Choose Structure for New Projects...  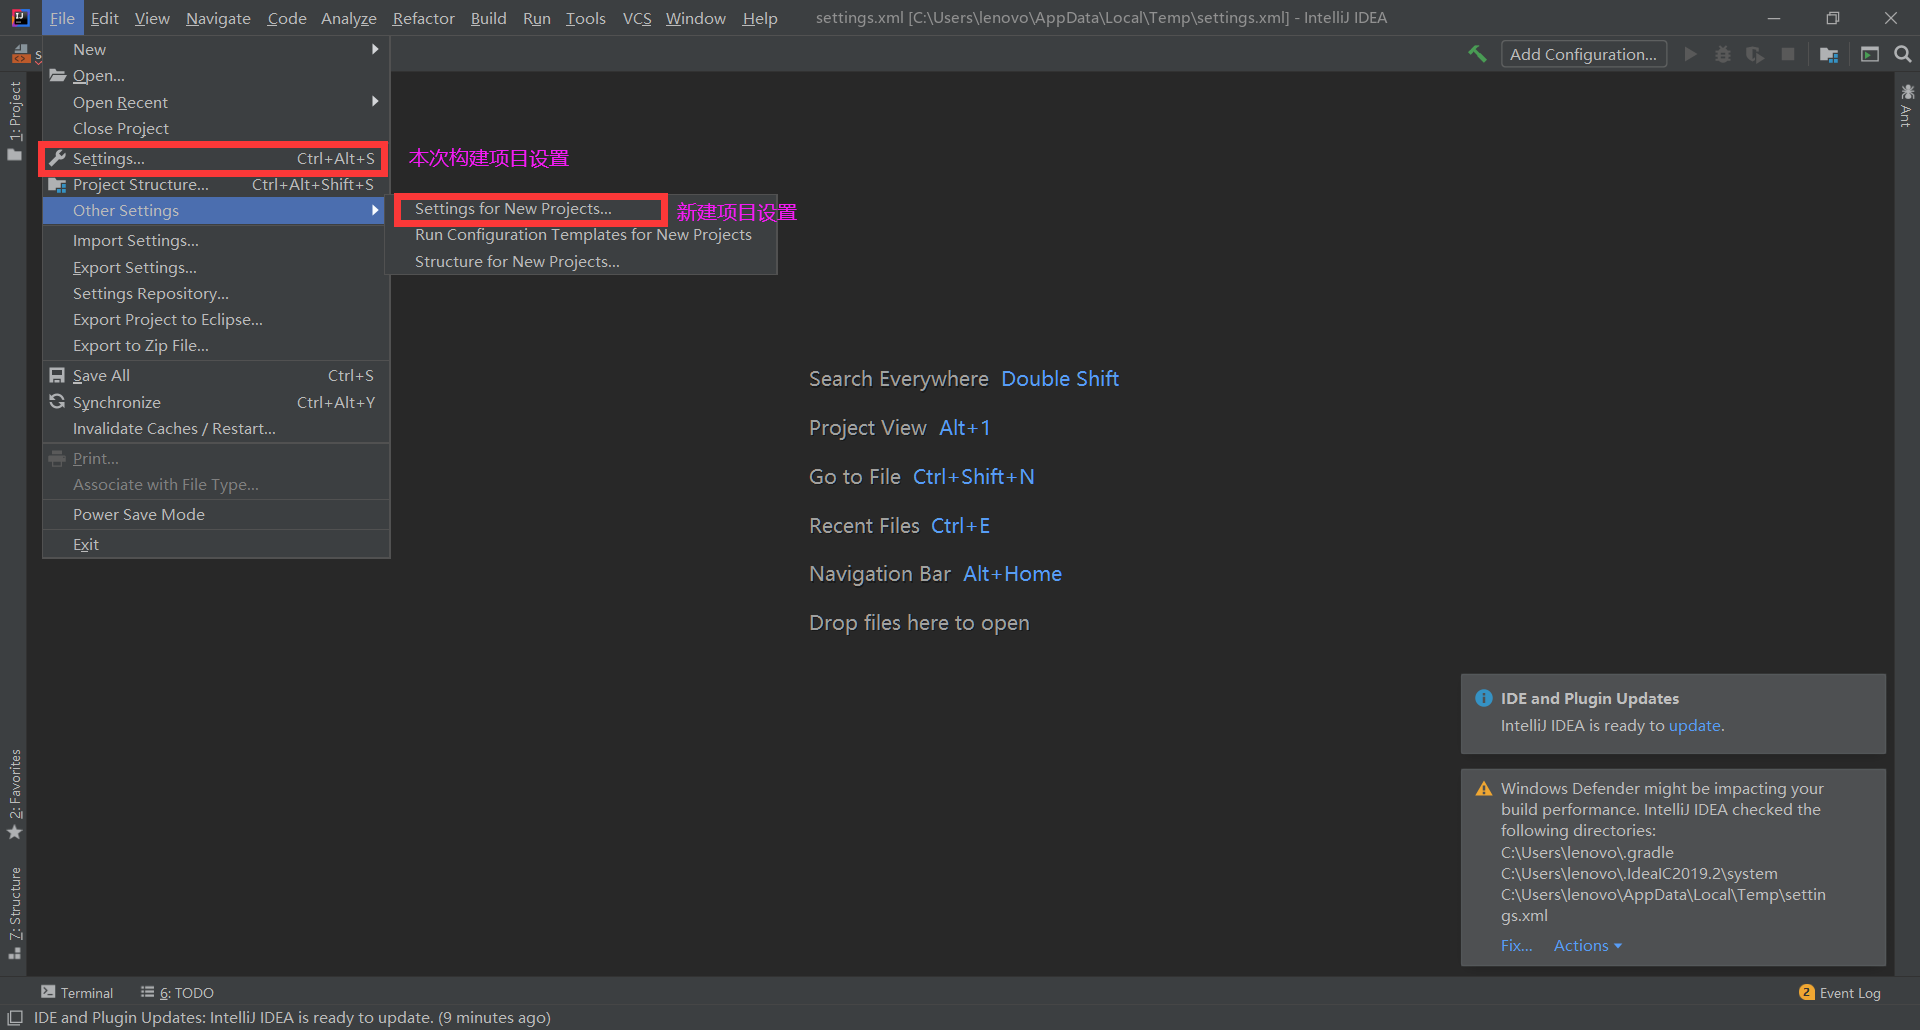(x=581, y=261)
